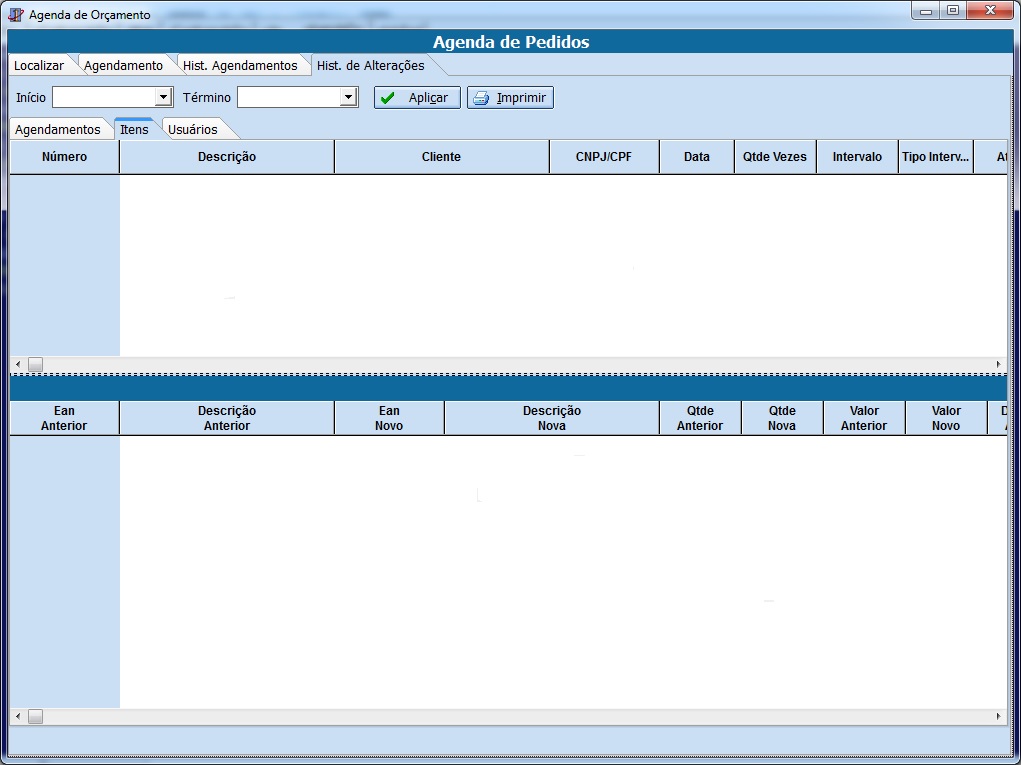The image size is (1021, 765).
Task: Close the Agenda de Orçamento window
Action: coord(990,10)
